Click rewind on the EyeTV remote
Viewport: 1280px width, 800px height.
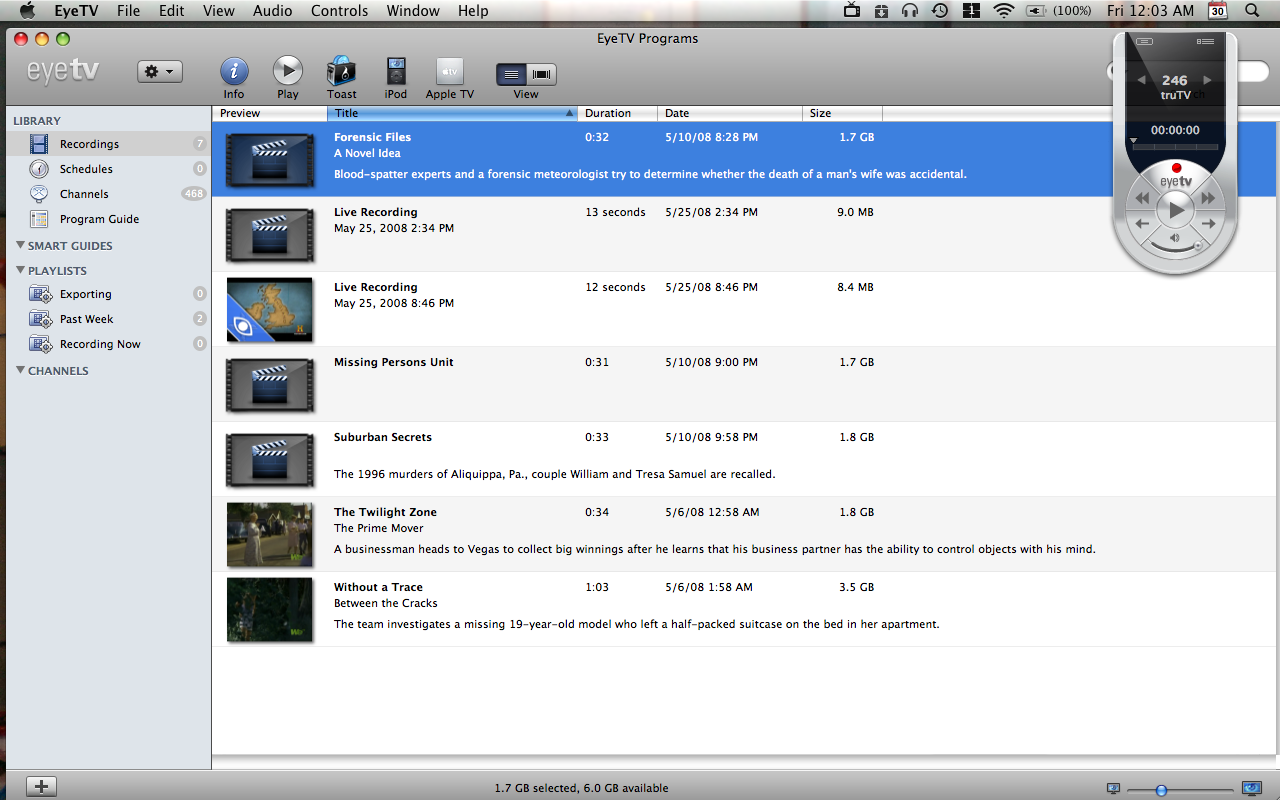click(x=1142, y=199)
